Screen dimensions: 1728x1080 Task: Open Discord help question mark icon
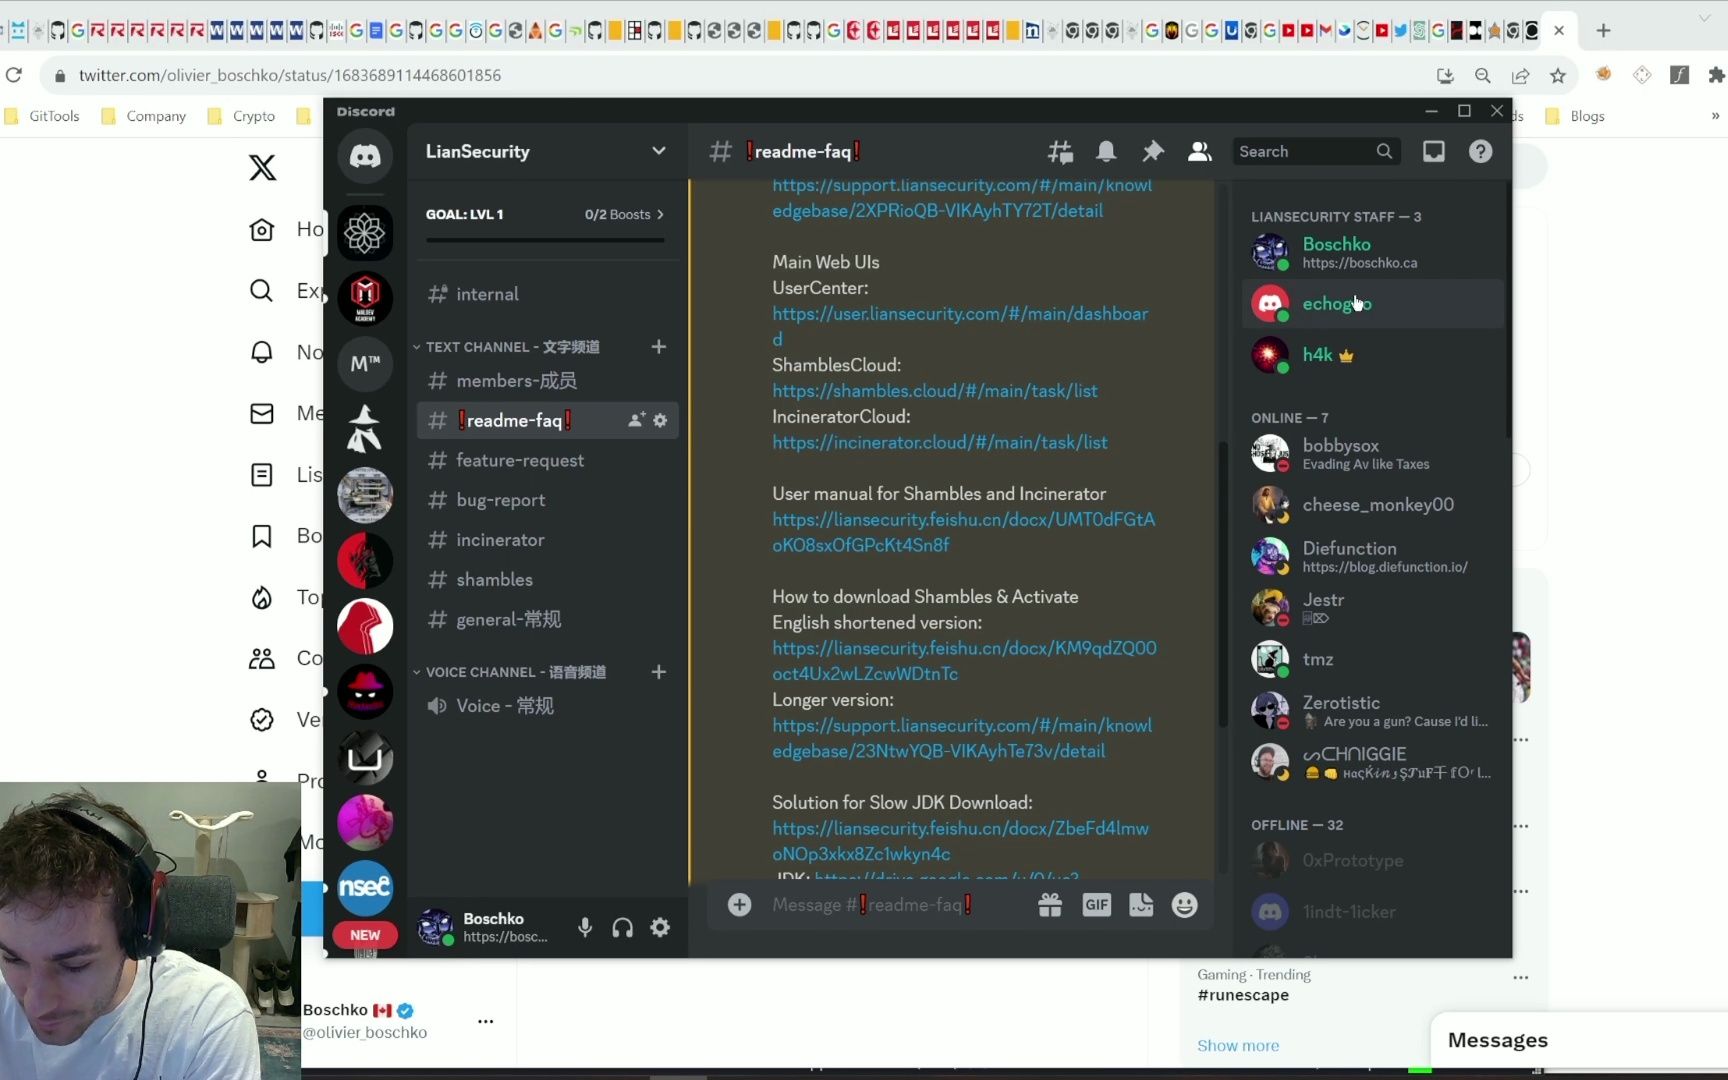pyautogui.click(x=1480, y=152)
